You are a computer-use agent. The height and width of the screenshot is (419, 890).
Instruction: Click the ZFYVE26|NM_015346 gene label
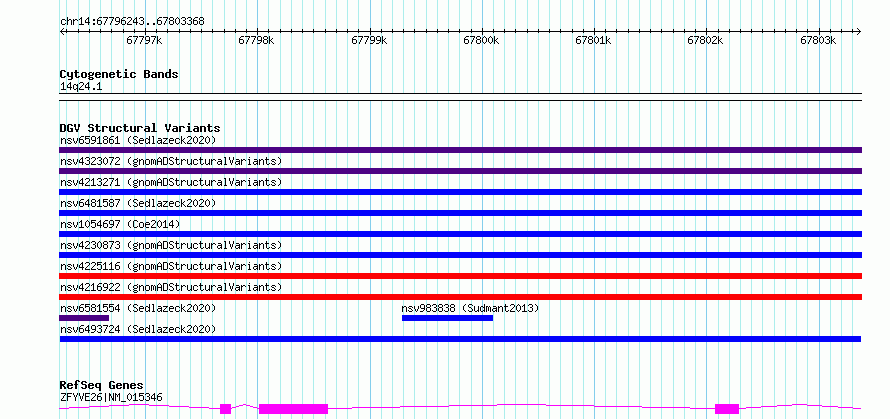pyautogui.click(x=111, y=397)
